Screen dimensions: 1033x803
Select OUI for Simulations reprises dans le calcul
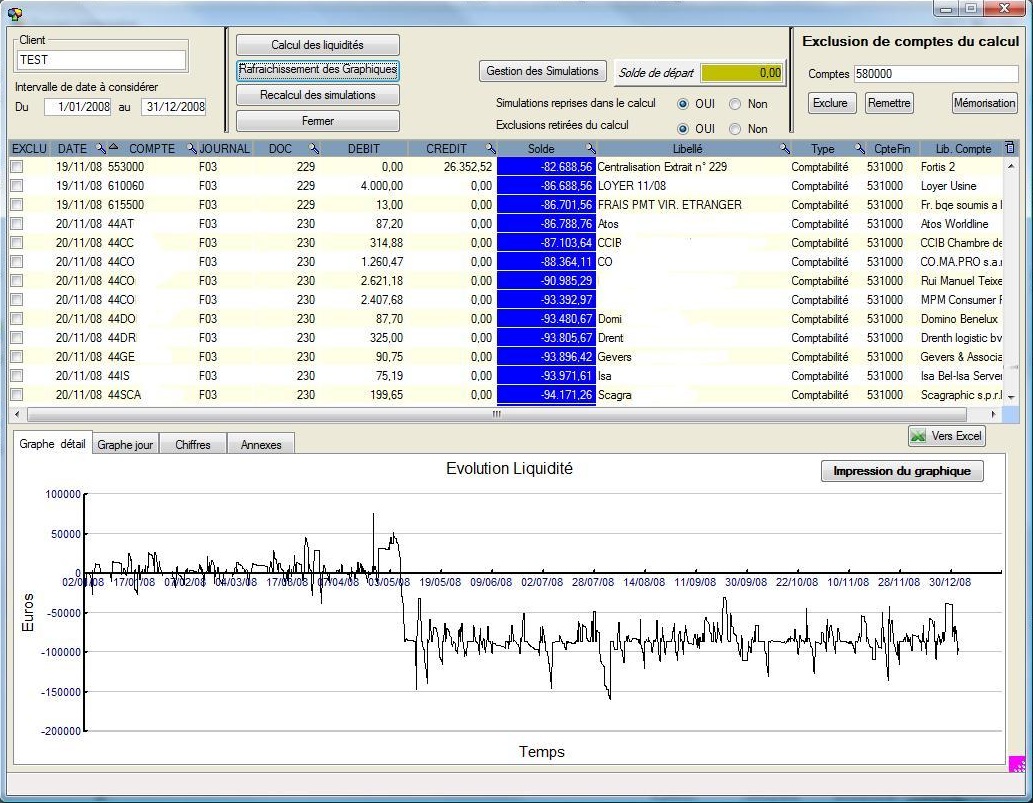(683, 104)
